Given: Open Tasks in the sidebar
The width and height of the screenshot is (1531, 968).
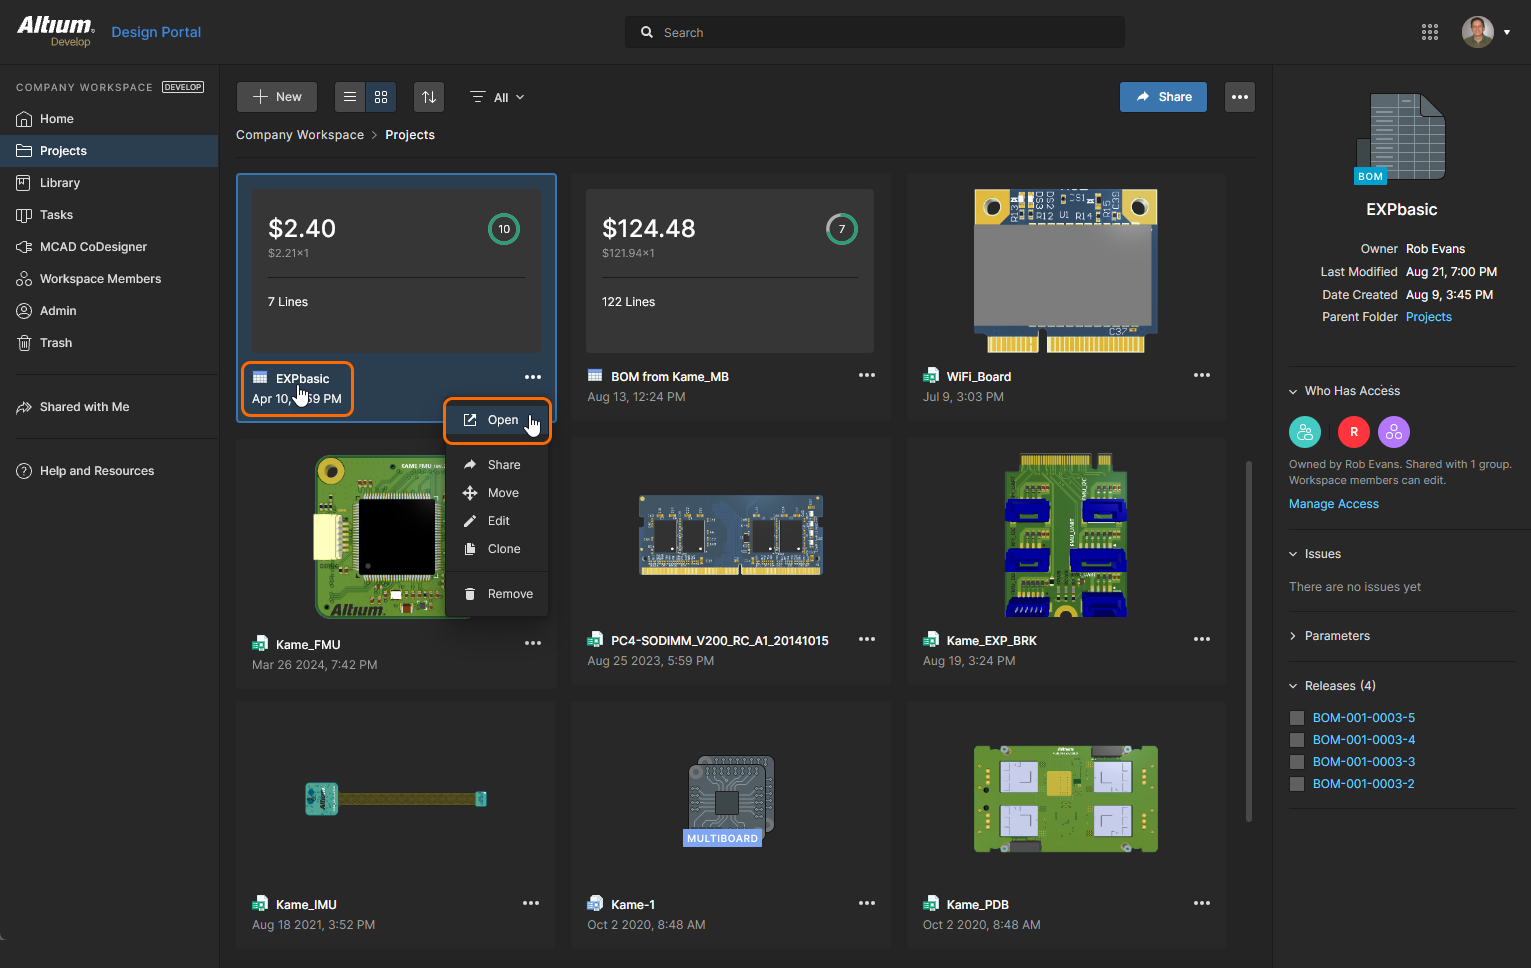Looking at the screenshot, I should [x=109, y=215].
